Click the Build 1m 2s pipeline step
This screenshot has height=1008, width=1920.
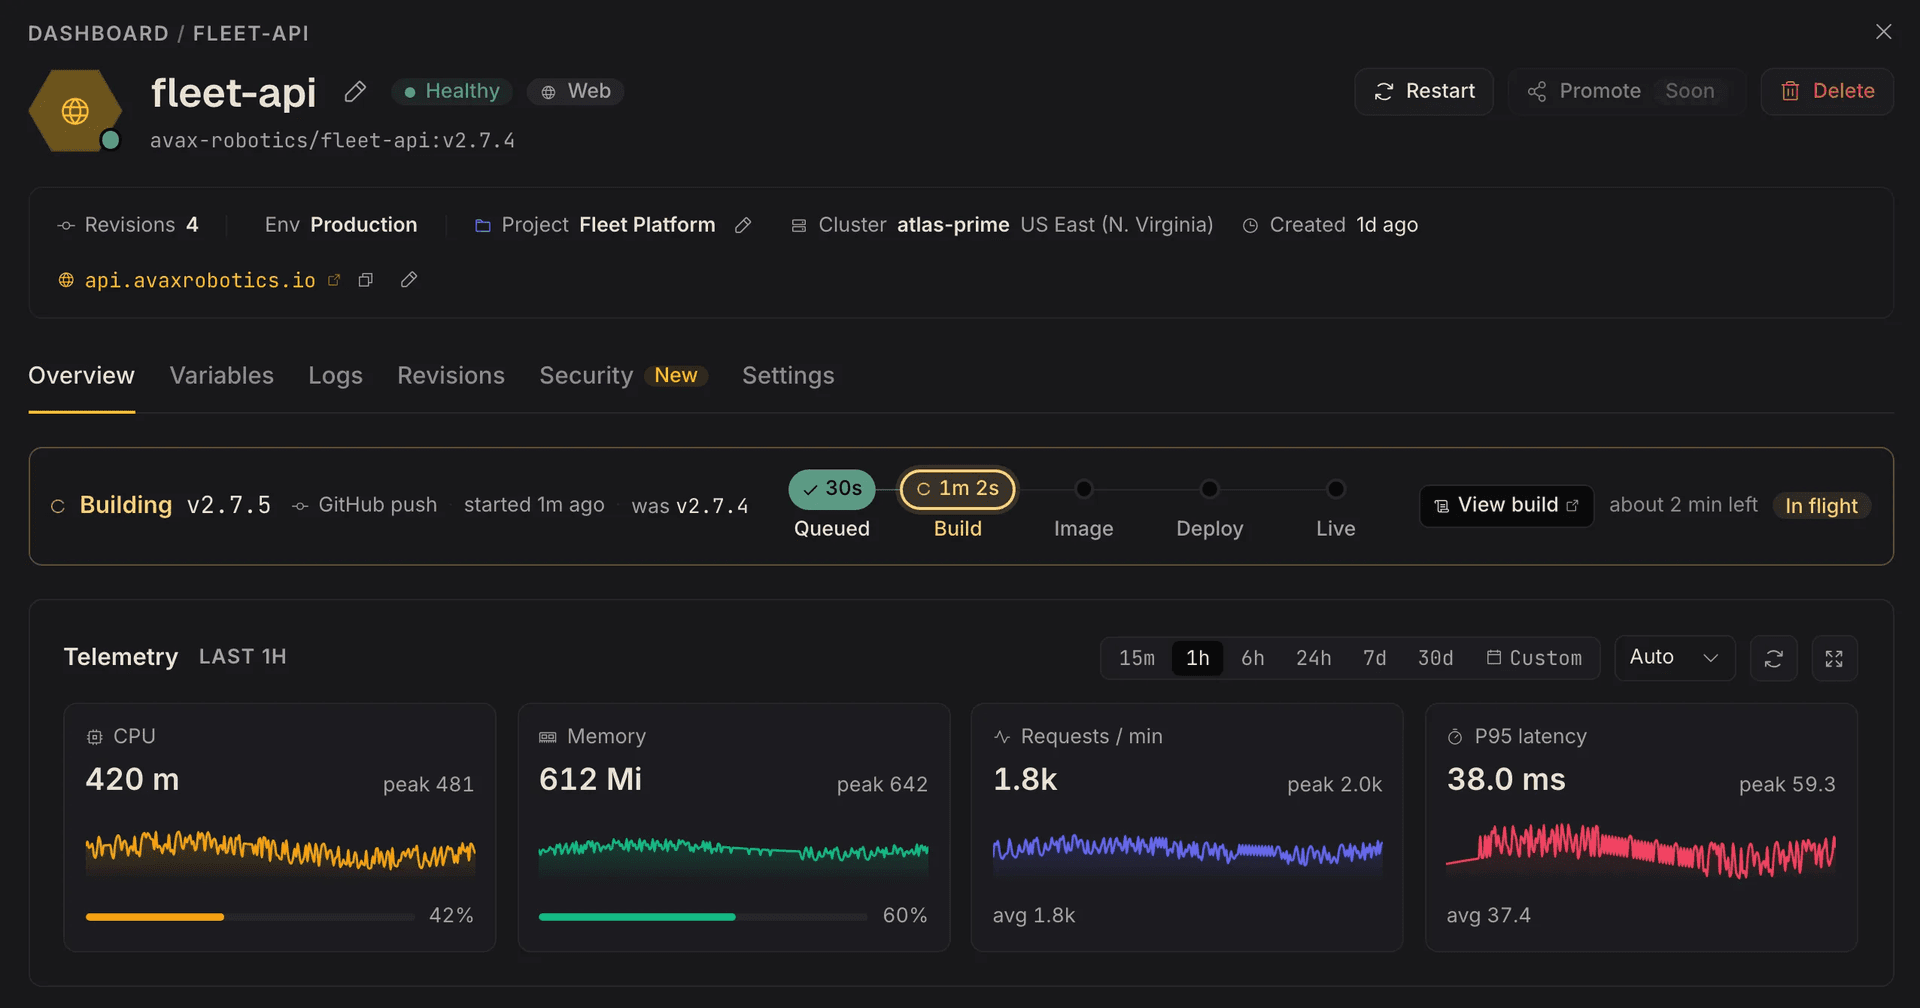[x=958, y=489]
